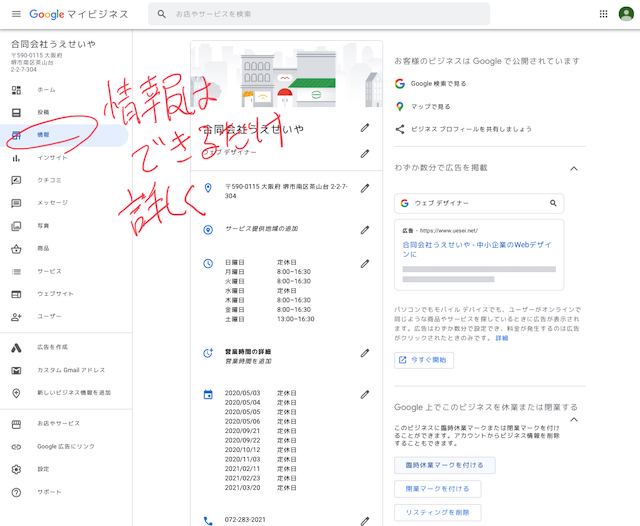
Task: Open the account profile avatar
Action: coord(626,14)
